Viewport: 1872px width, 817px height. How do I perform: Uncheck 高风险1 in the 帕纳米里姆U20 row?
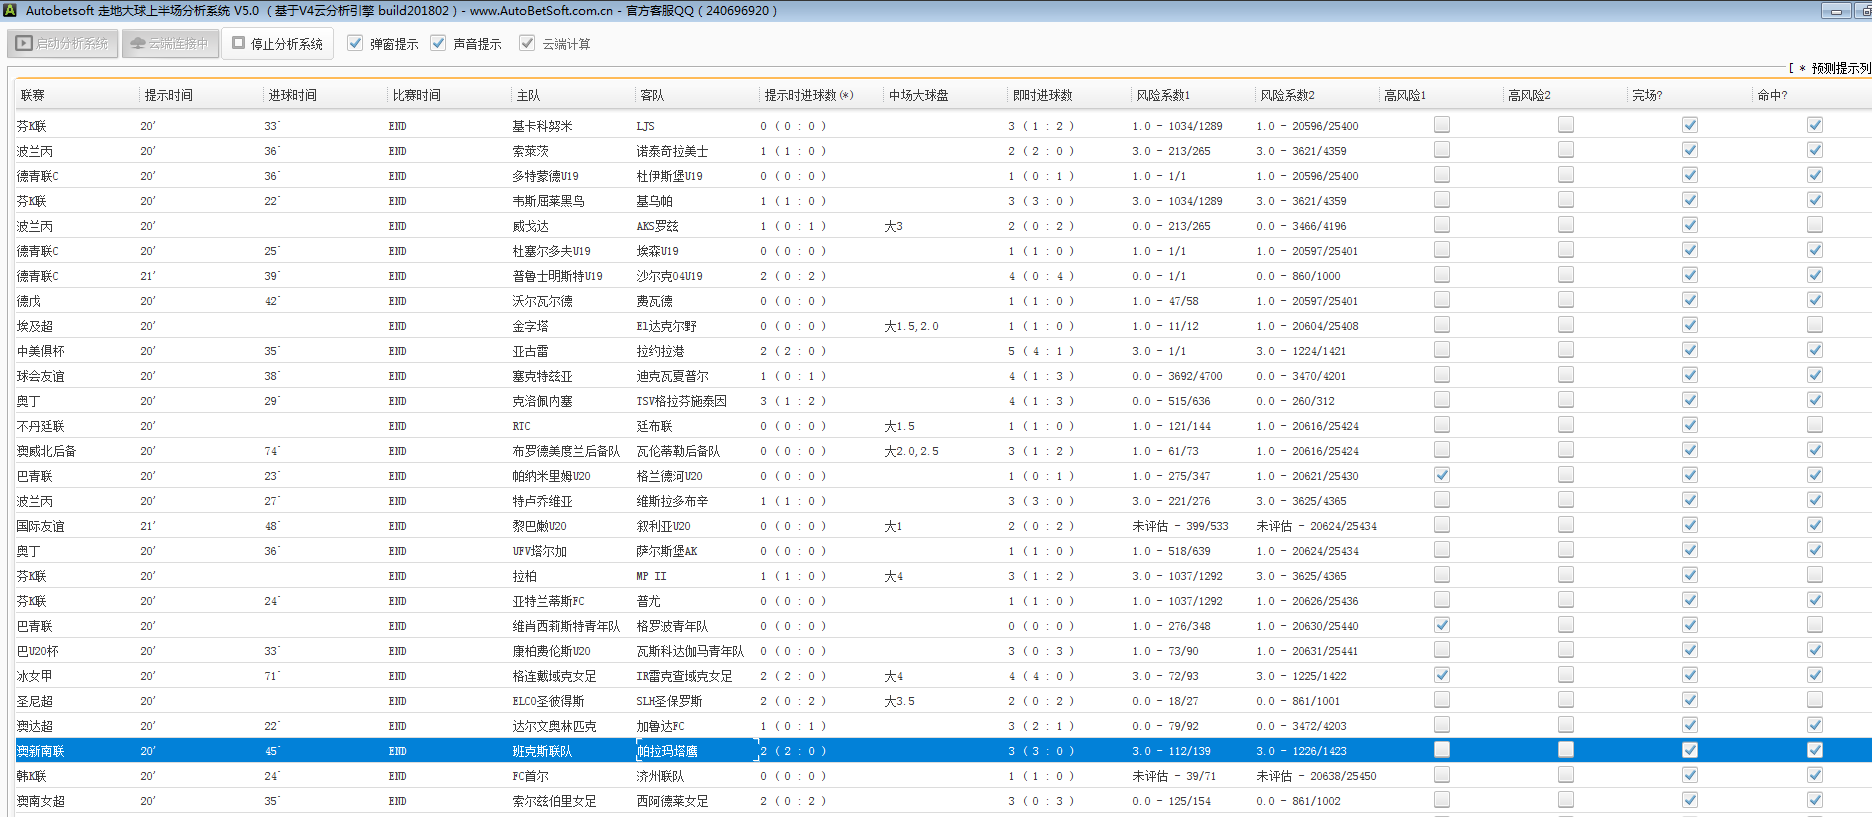pyautogui.click(x=1441, y=475)
